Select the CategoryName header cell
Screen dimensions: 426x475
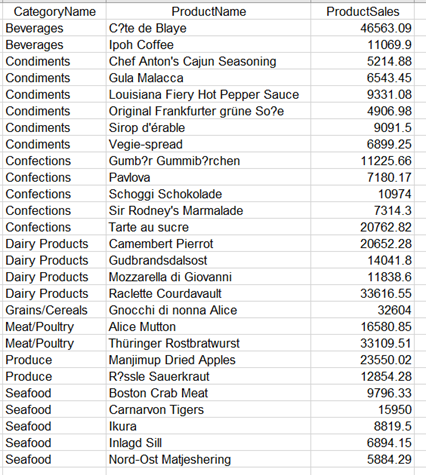coord(54,12)
